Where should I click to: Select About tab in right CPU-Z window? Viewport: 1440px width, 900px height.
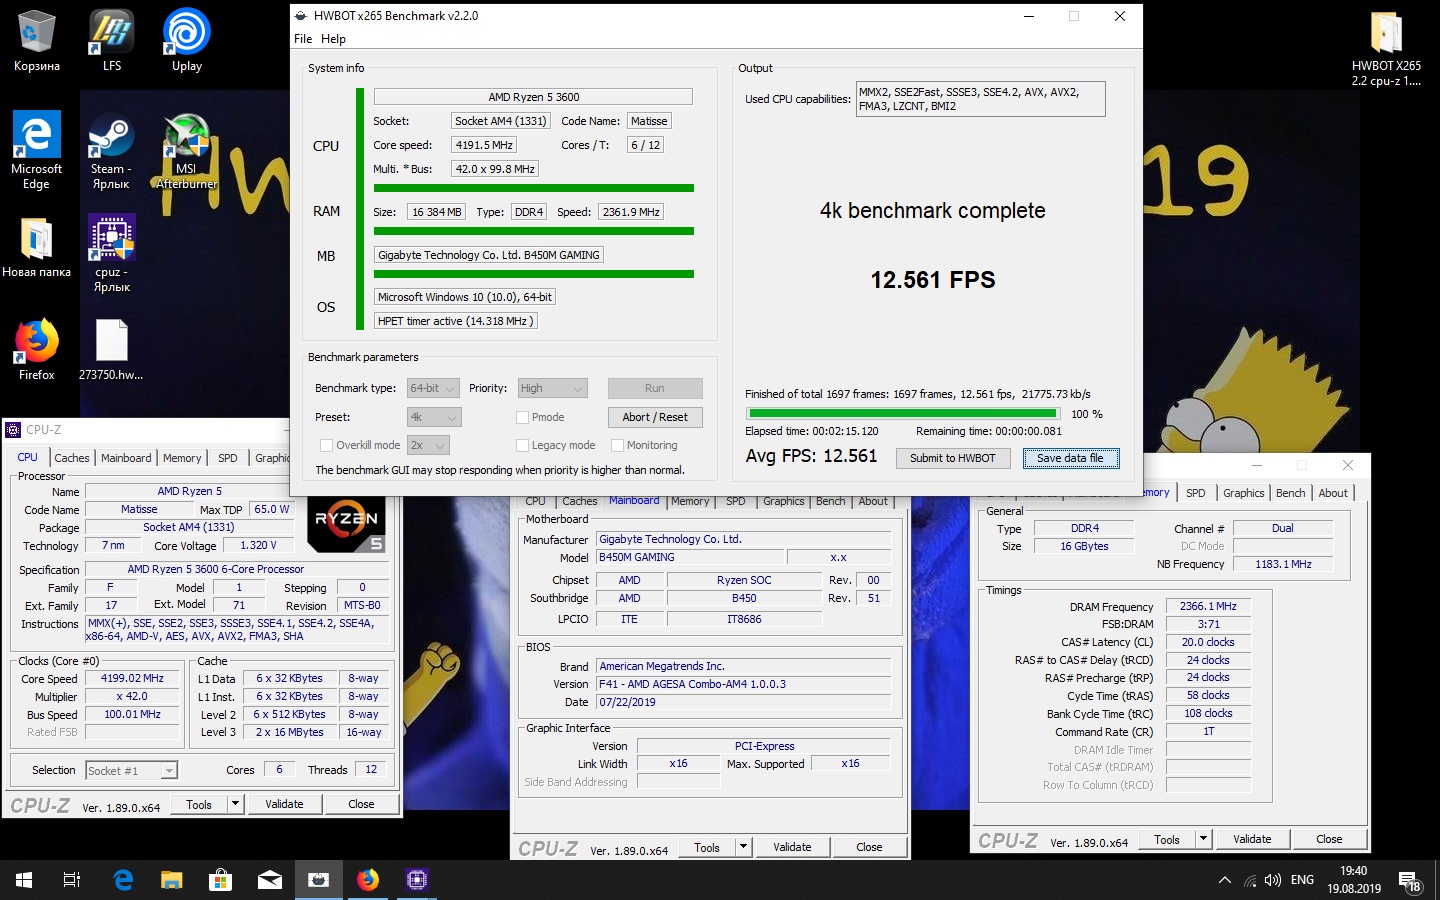tap(1332, 493)
